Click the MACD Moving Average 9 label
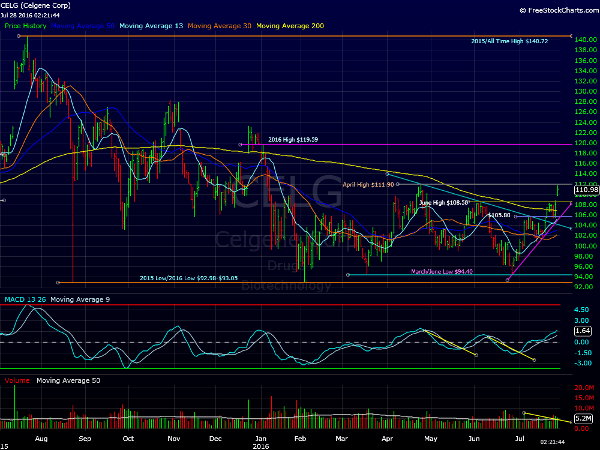The width and height of the screenshot is (600, 450). pos(81,298)
